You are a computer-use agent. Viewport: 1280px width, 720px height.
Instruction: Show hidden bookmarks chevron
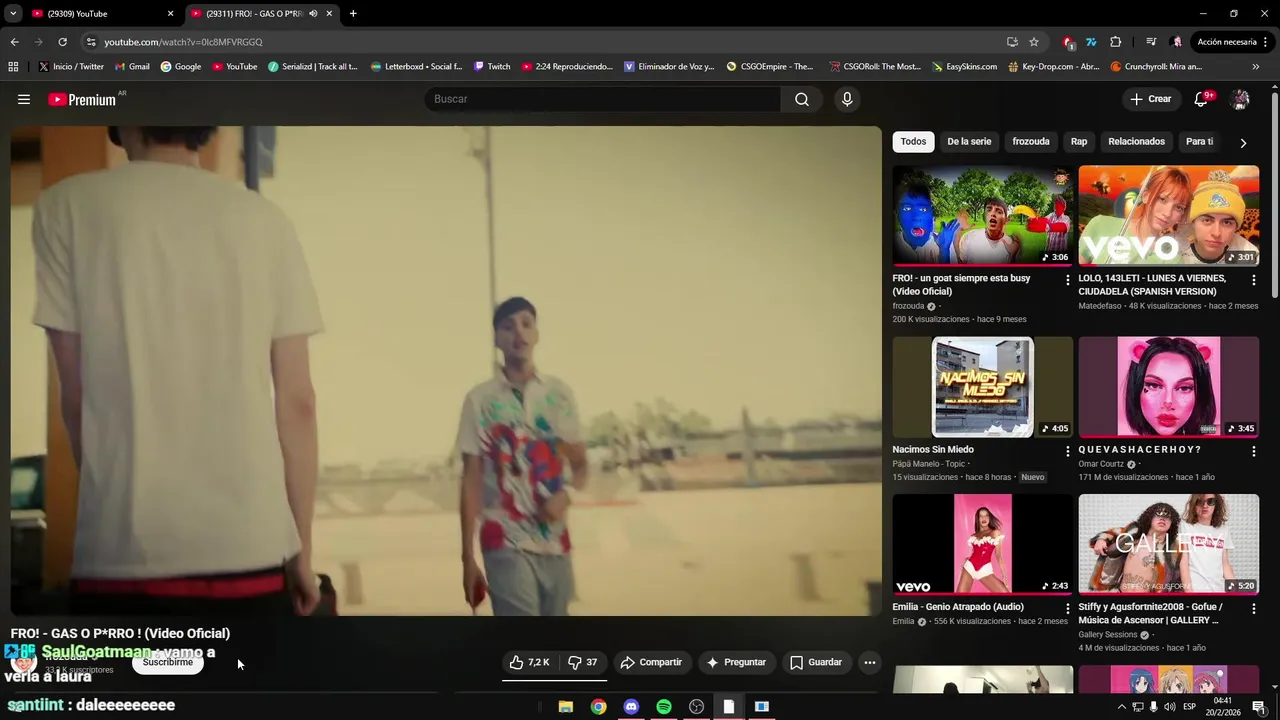pyautogui.click(x=1256, y=67)
